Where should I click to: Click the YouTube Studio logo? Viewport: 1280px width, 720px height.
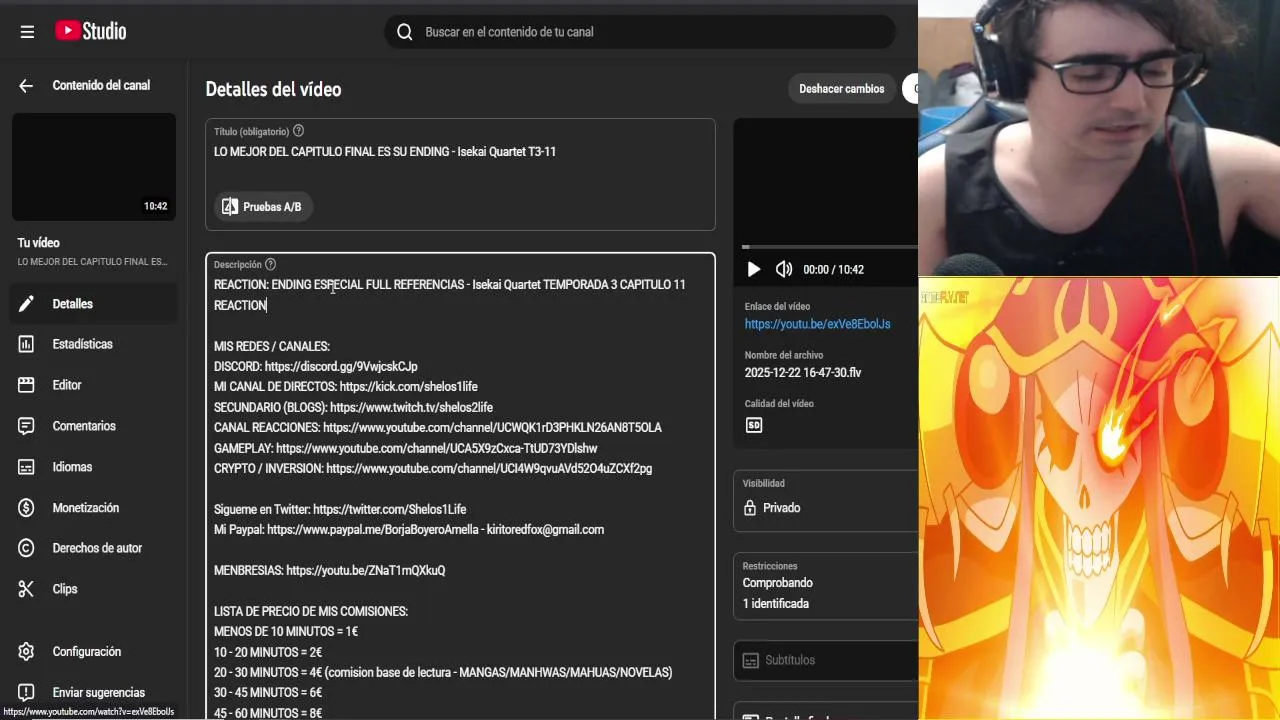[x=91, y=31]
